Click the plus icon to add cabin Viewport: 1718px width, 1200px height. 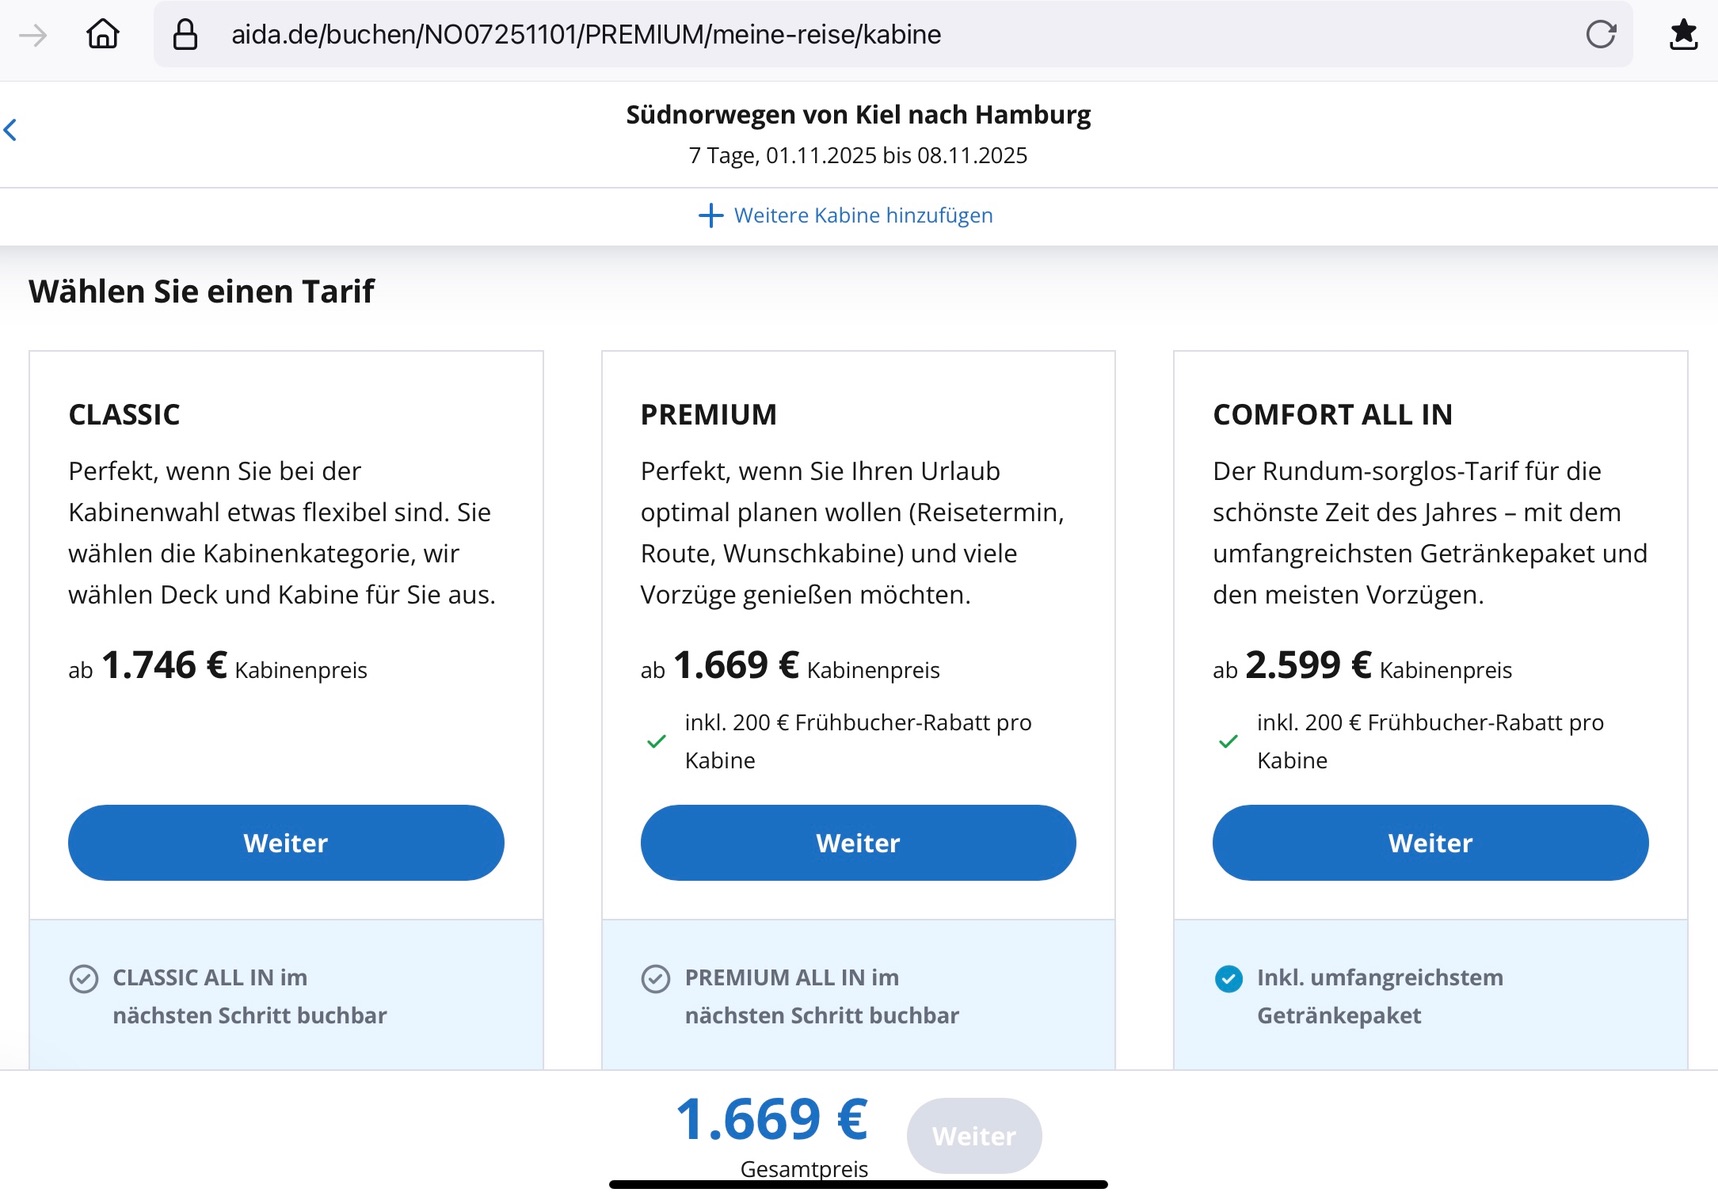click(x=710, y=216)
